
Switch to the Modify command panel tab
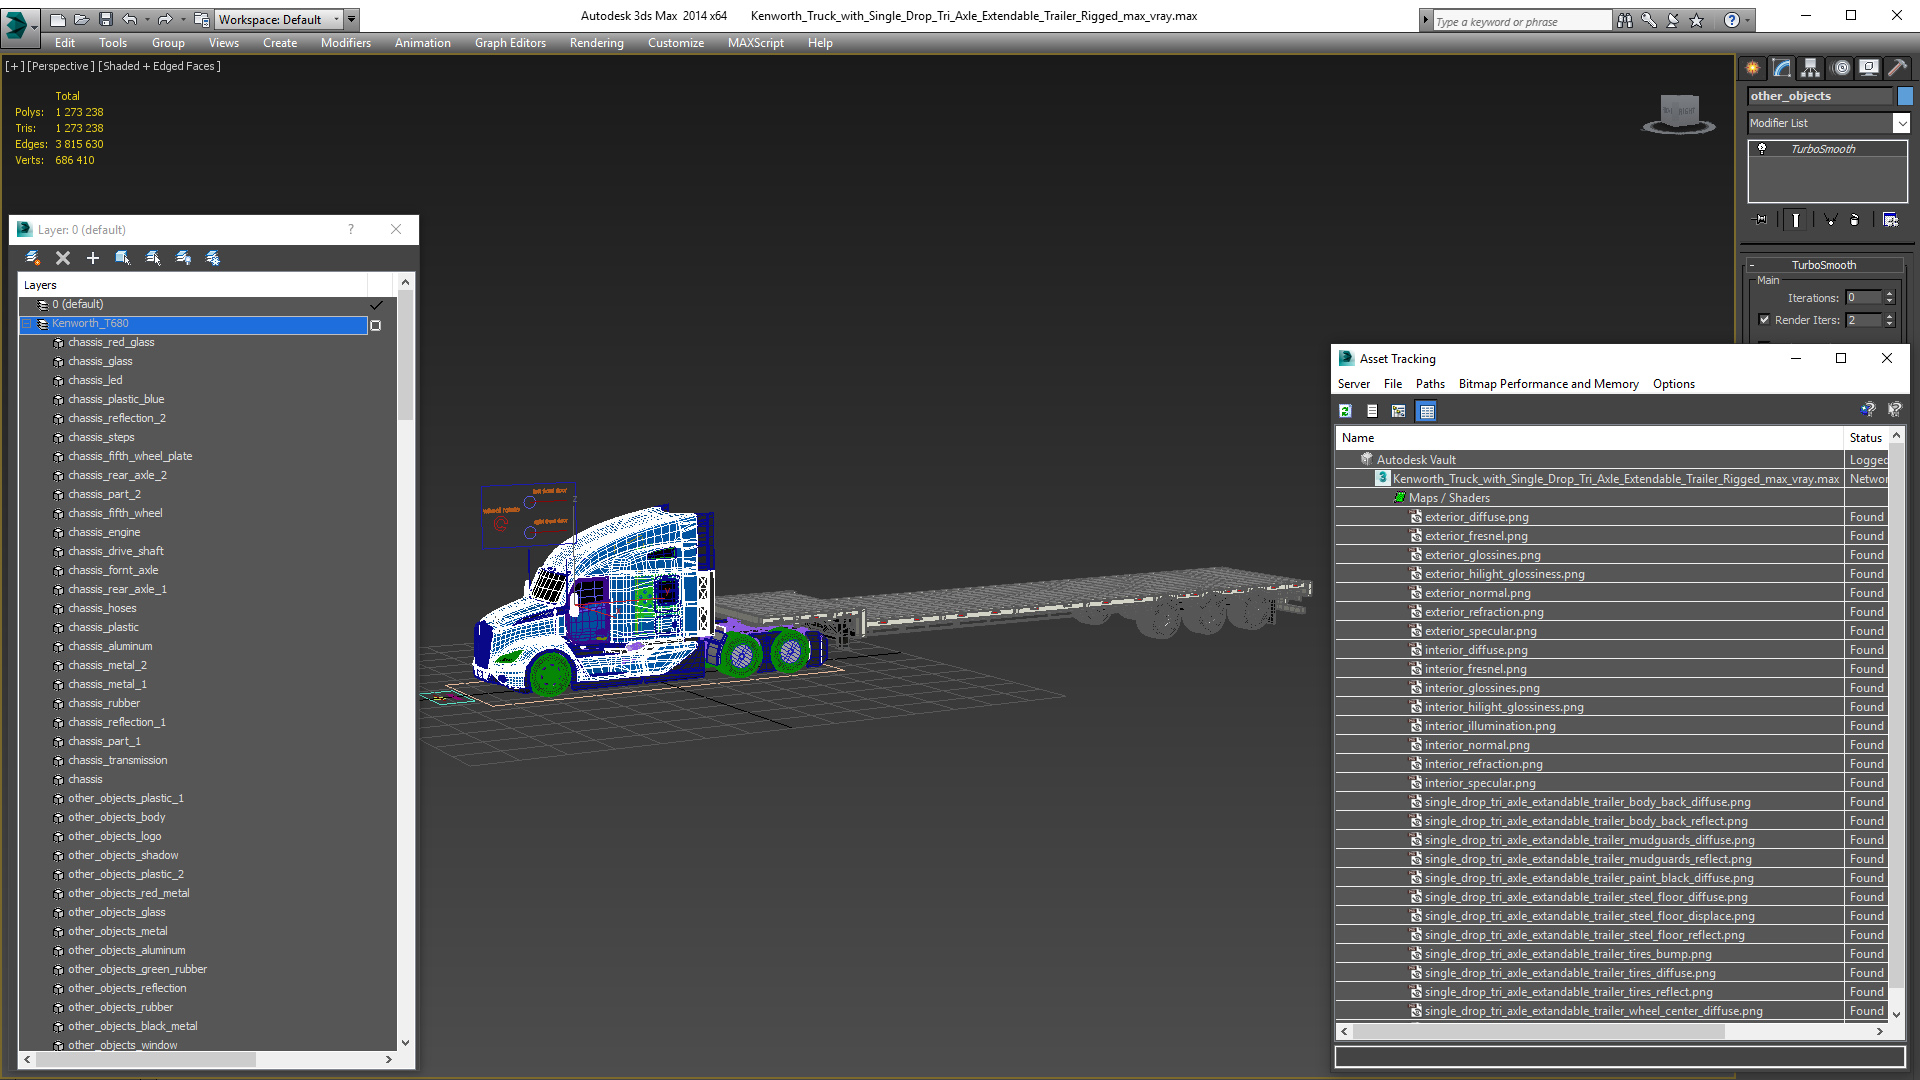pyautogui.click(x=1782, y=68)
